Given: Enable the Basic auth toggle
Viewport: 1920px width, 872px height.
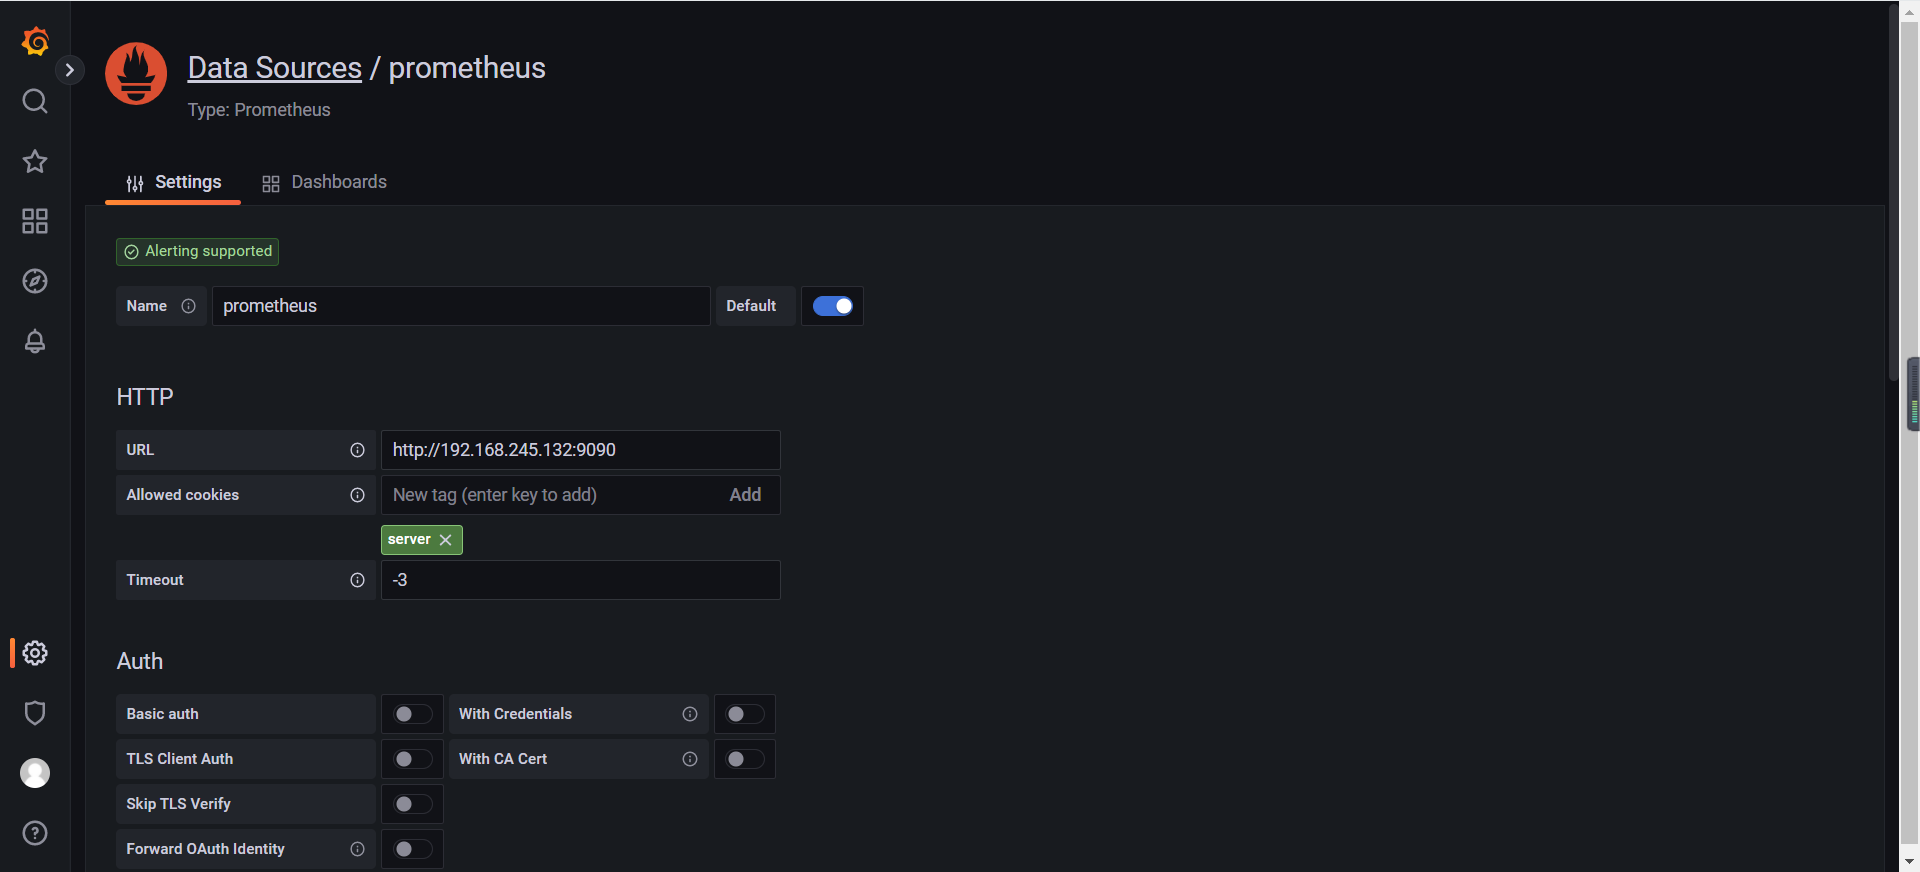Looking at the screenshot, I should (412, 714).
